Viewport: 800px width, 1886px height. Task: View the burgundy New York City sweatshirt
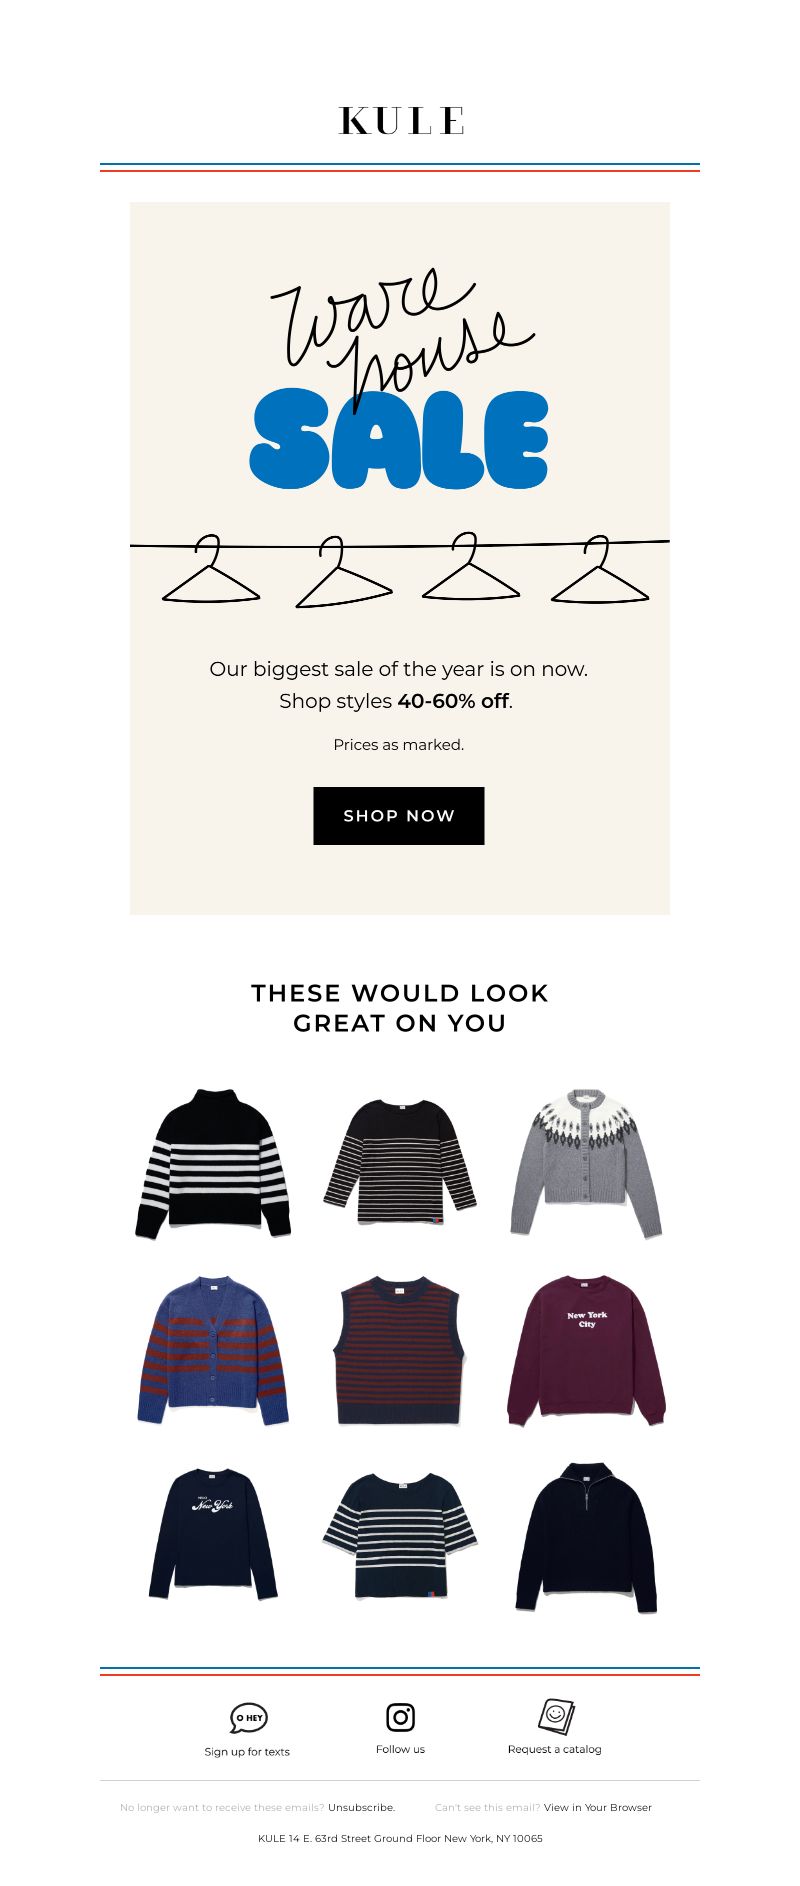pyautogui.click(x=586, y=1350)
